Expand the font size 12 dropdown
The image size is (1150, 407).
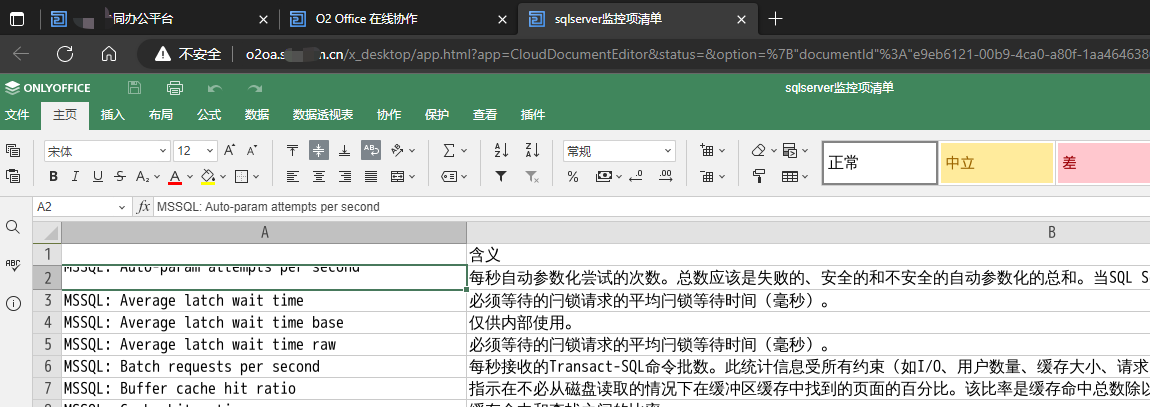[x=209, y=151]
